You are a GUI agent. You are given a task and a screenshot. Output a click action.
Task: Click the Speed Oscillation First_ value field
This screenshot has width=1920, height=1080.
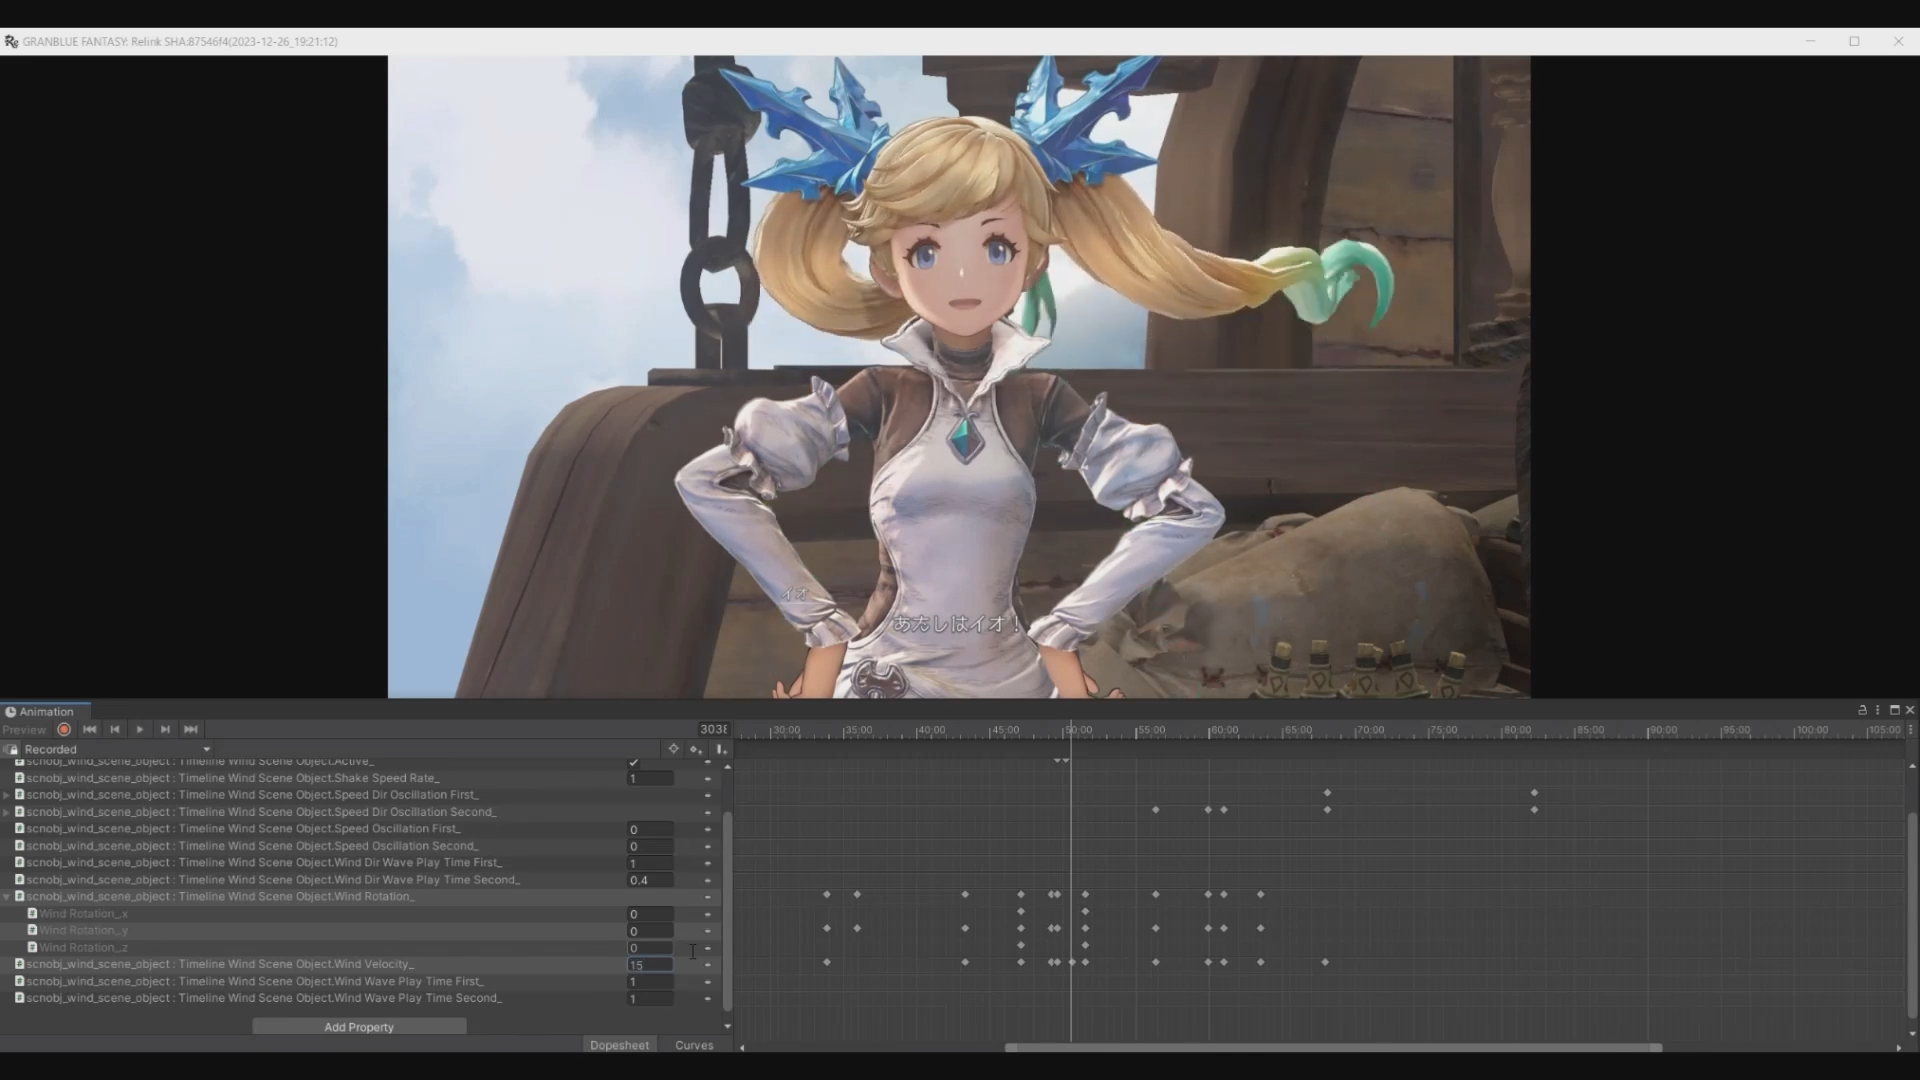(650, 829)
